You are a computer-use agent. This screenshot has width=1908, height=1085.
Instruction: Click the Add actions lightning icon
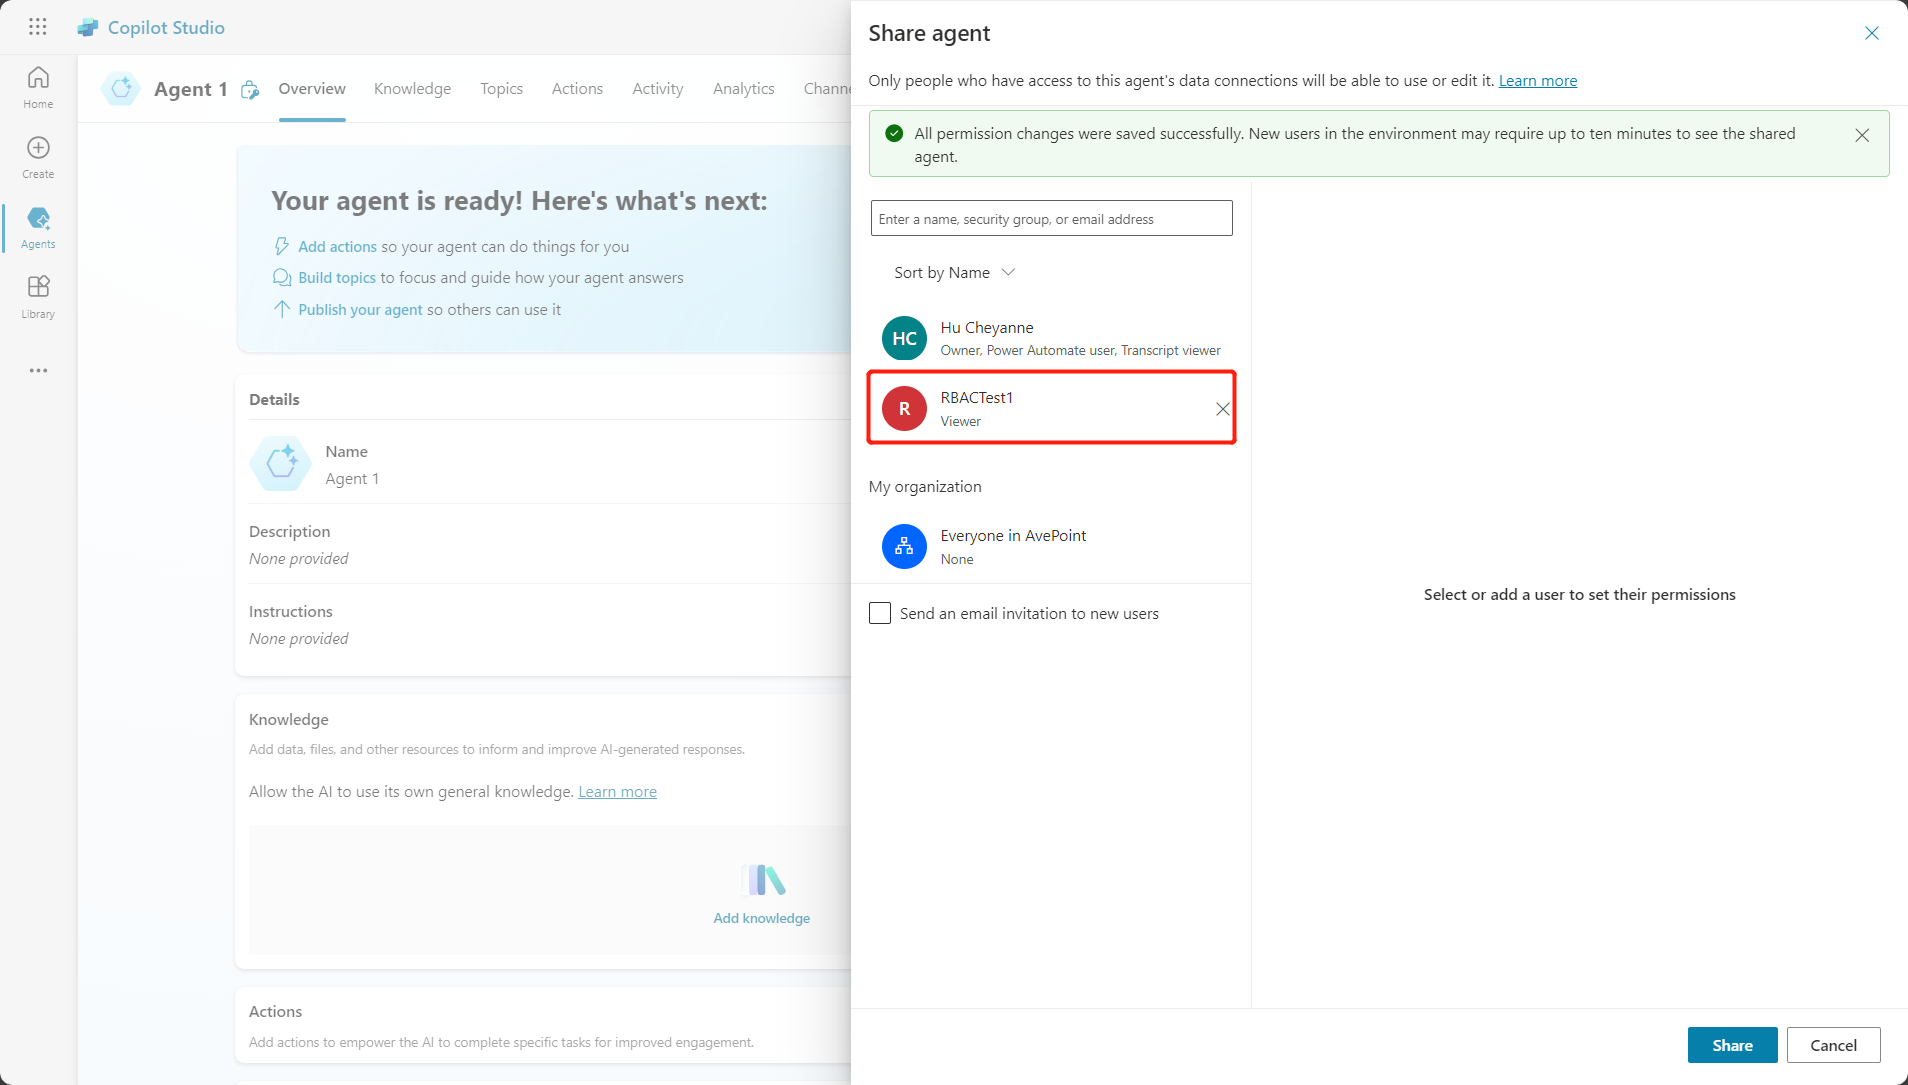coord(282,246)
